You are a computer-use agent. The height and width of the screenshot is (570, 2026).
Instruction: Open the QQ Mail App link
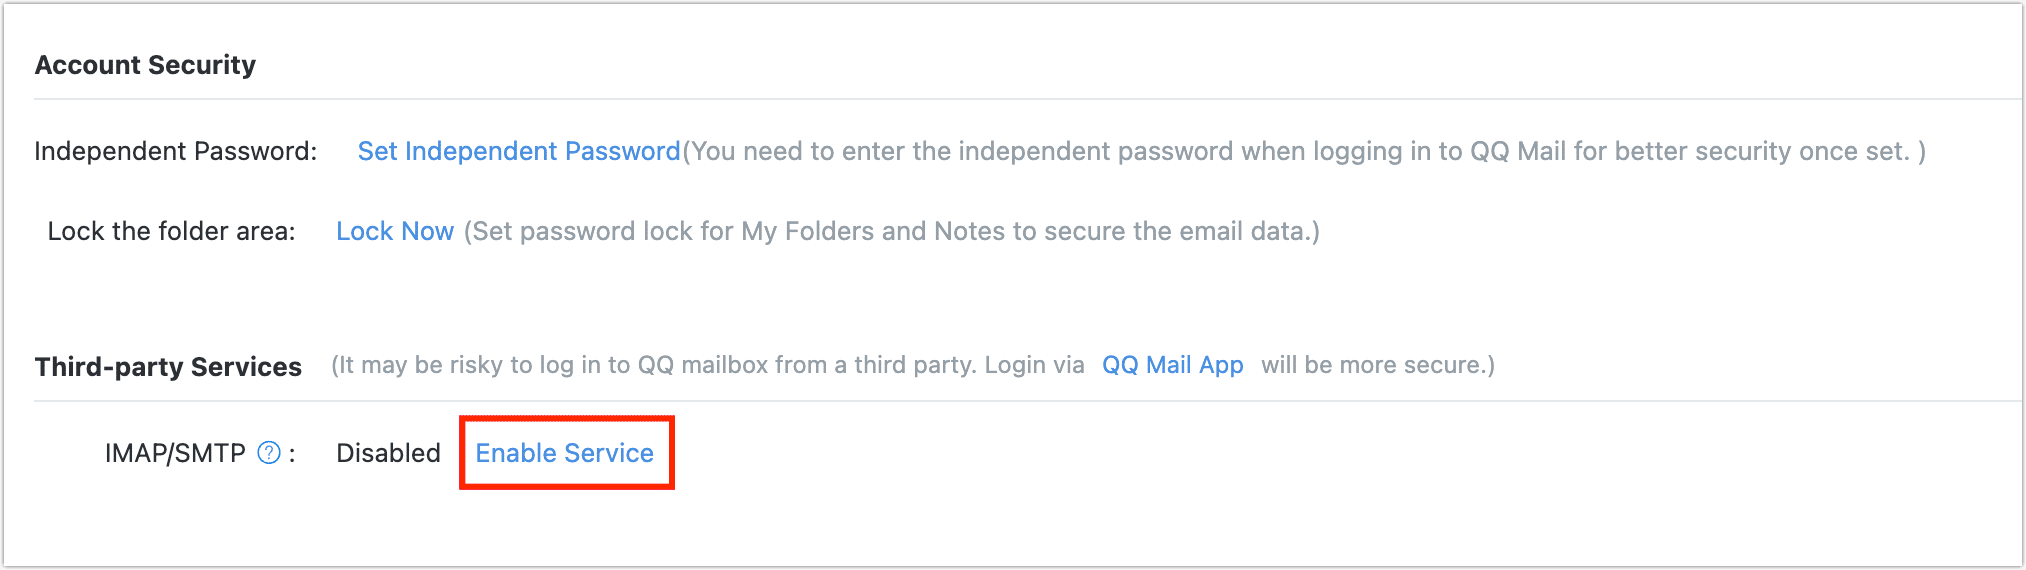pyautogui.click(x=1172, y=365)
